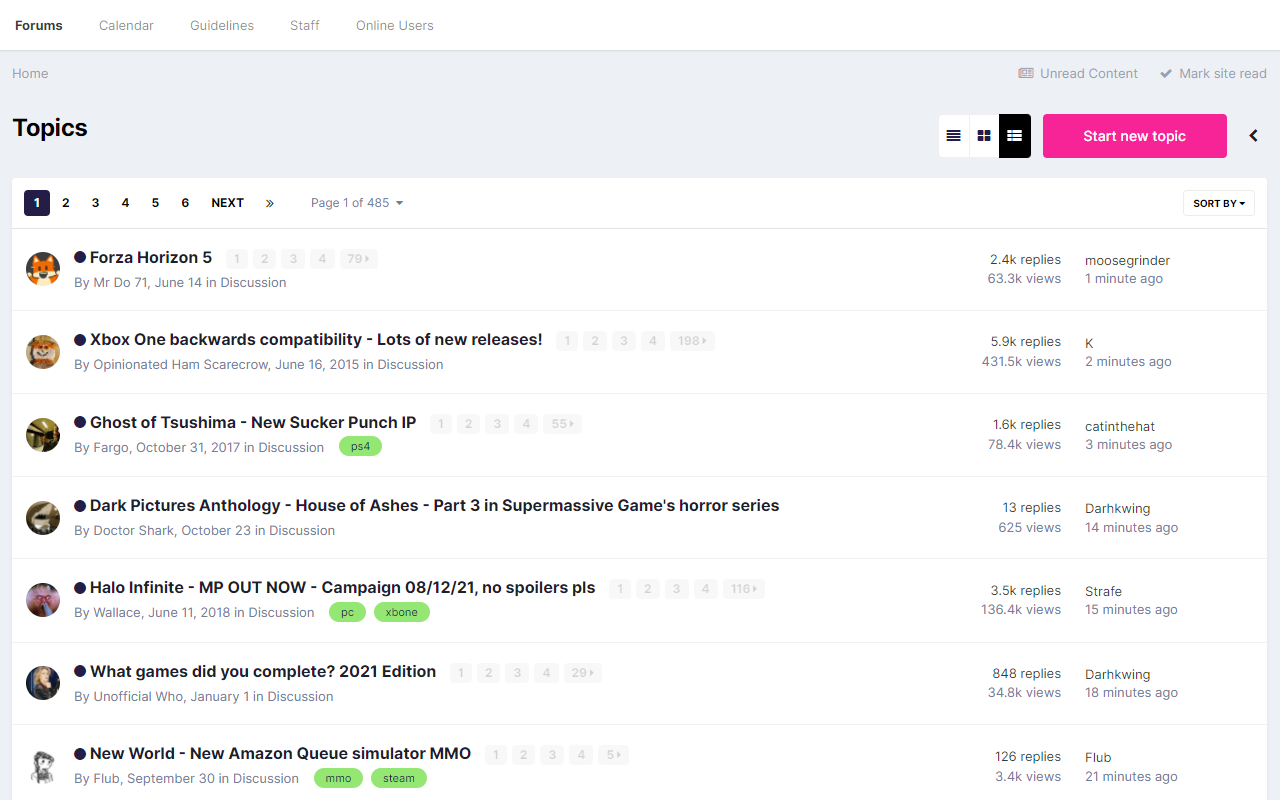Open Opinionated Ham Scarecrow's avatar
Screen dimensions: 1280x800
43,352
